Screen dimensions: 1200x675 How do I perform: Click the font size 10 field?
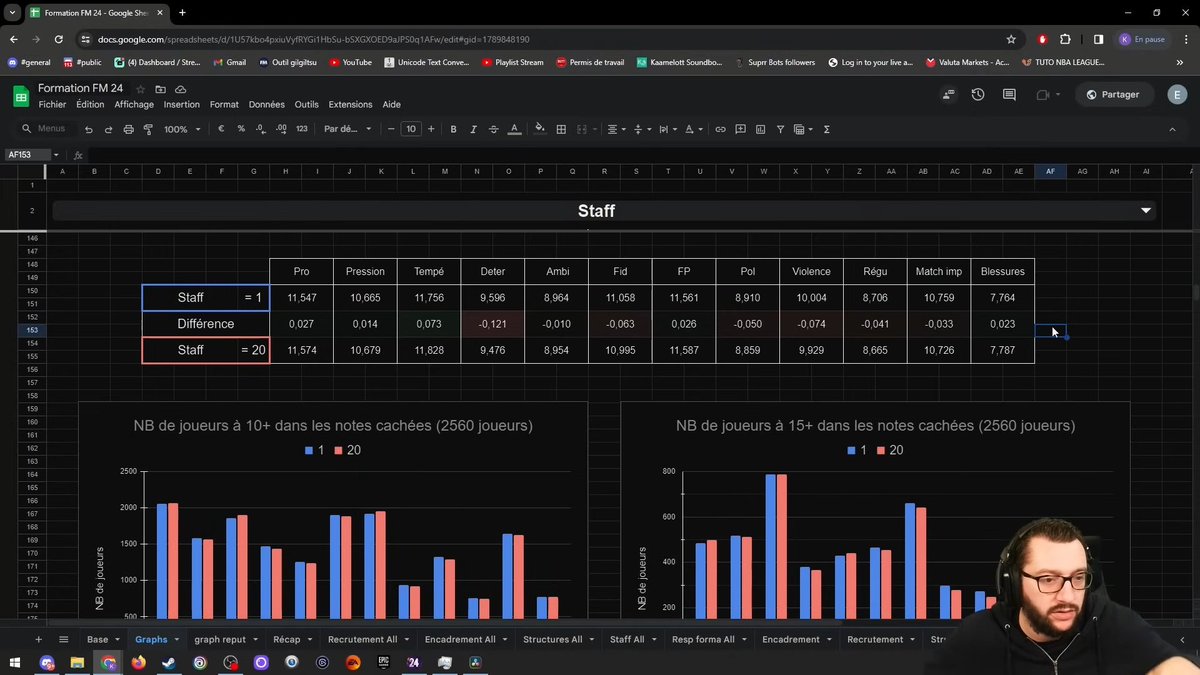coord(411,129)
